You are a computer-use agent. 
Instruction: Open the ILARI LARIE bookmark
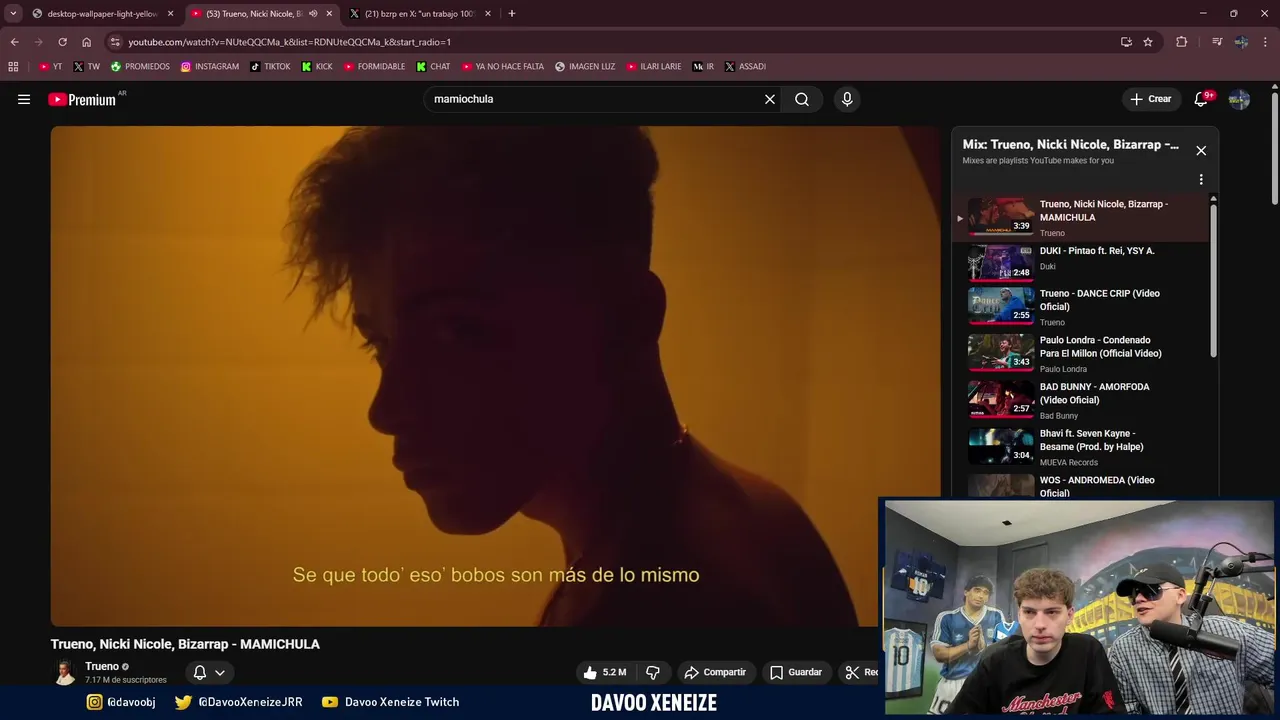(654, 67)
